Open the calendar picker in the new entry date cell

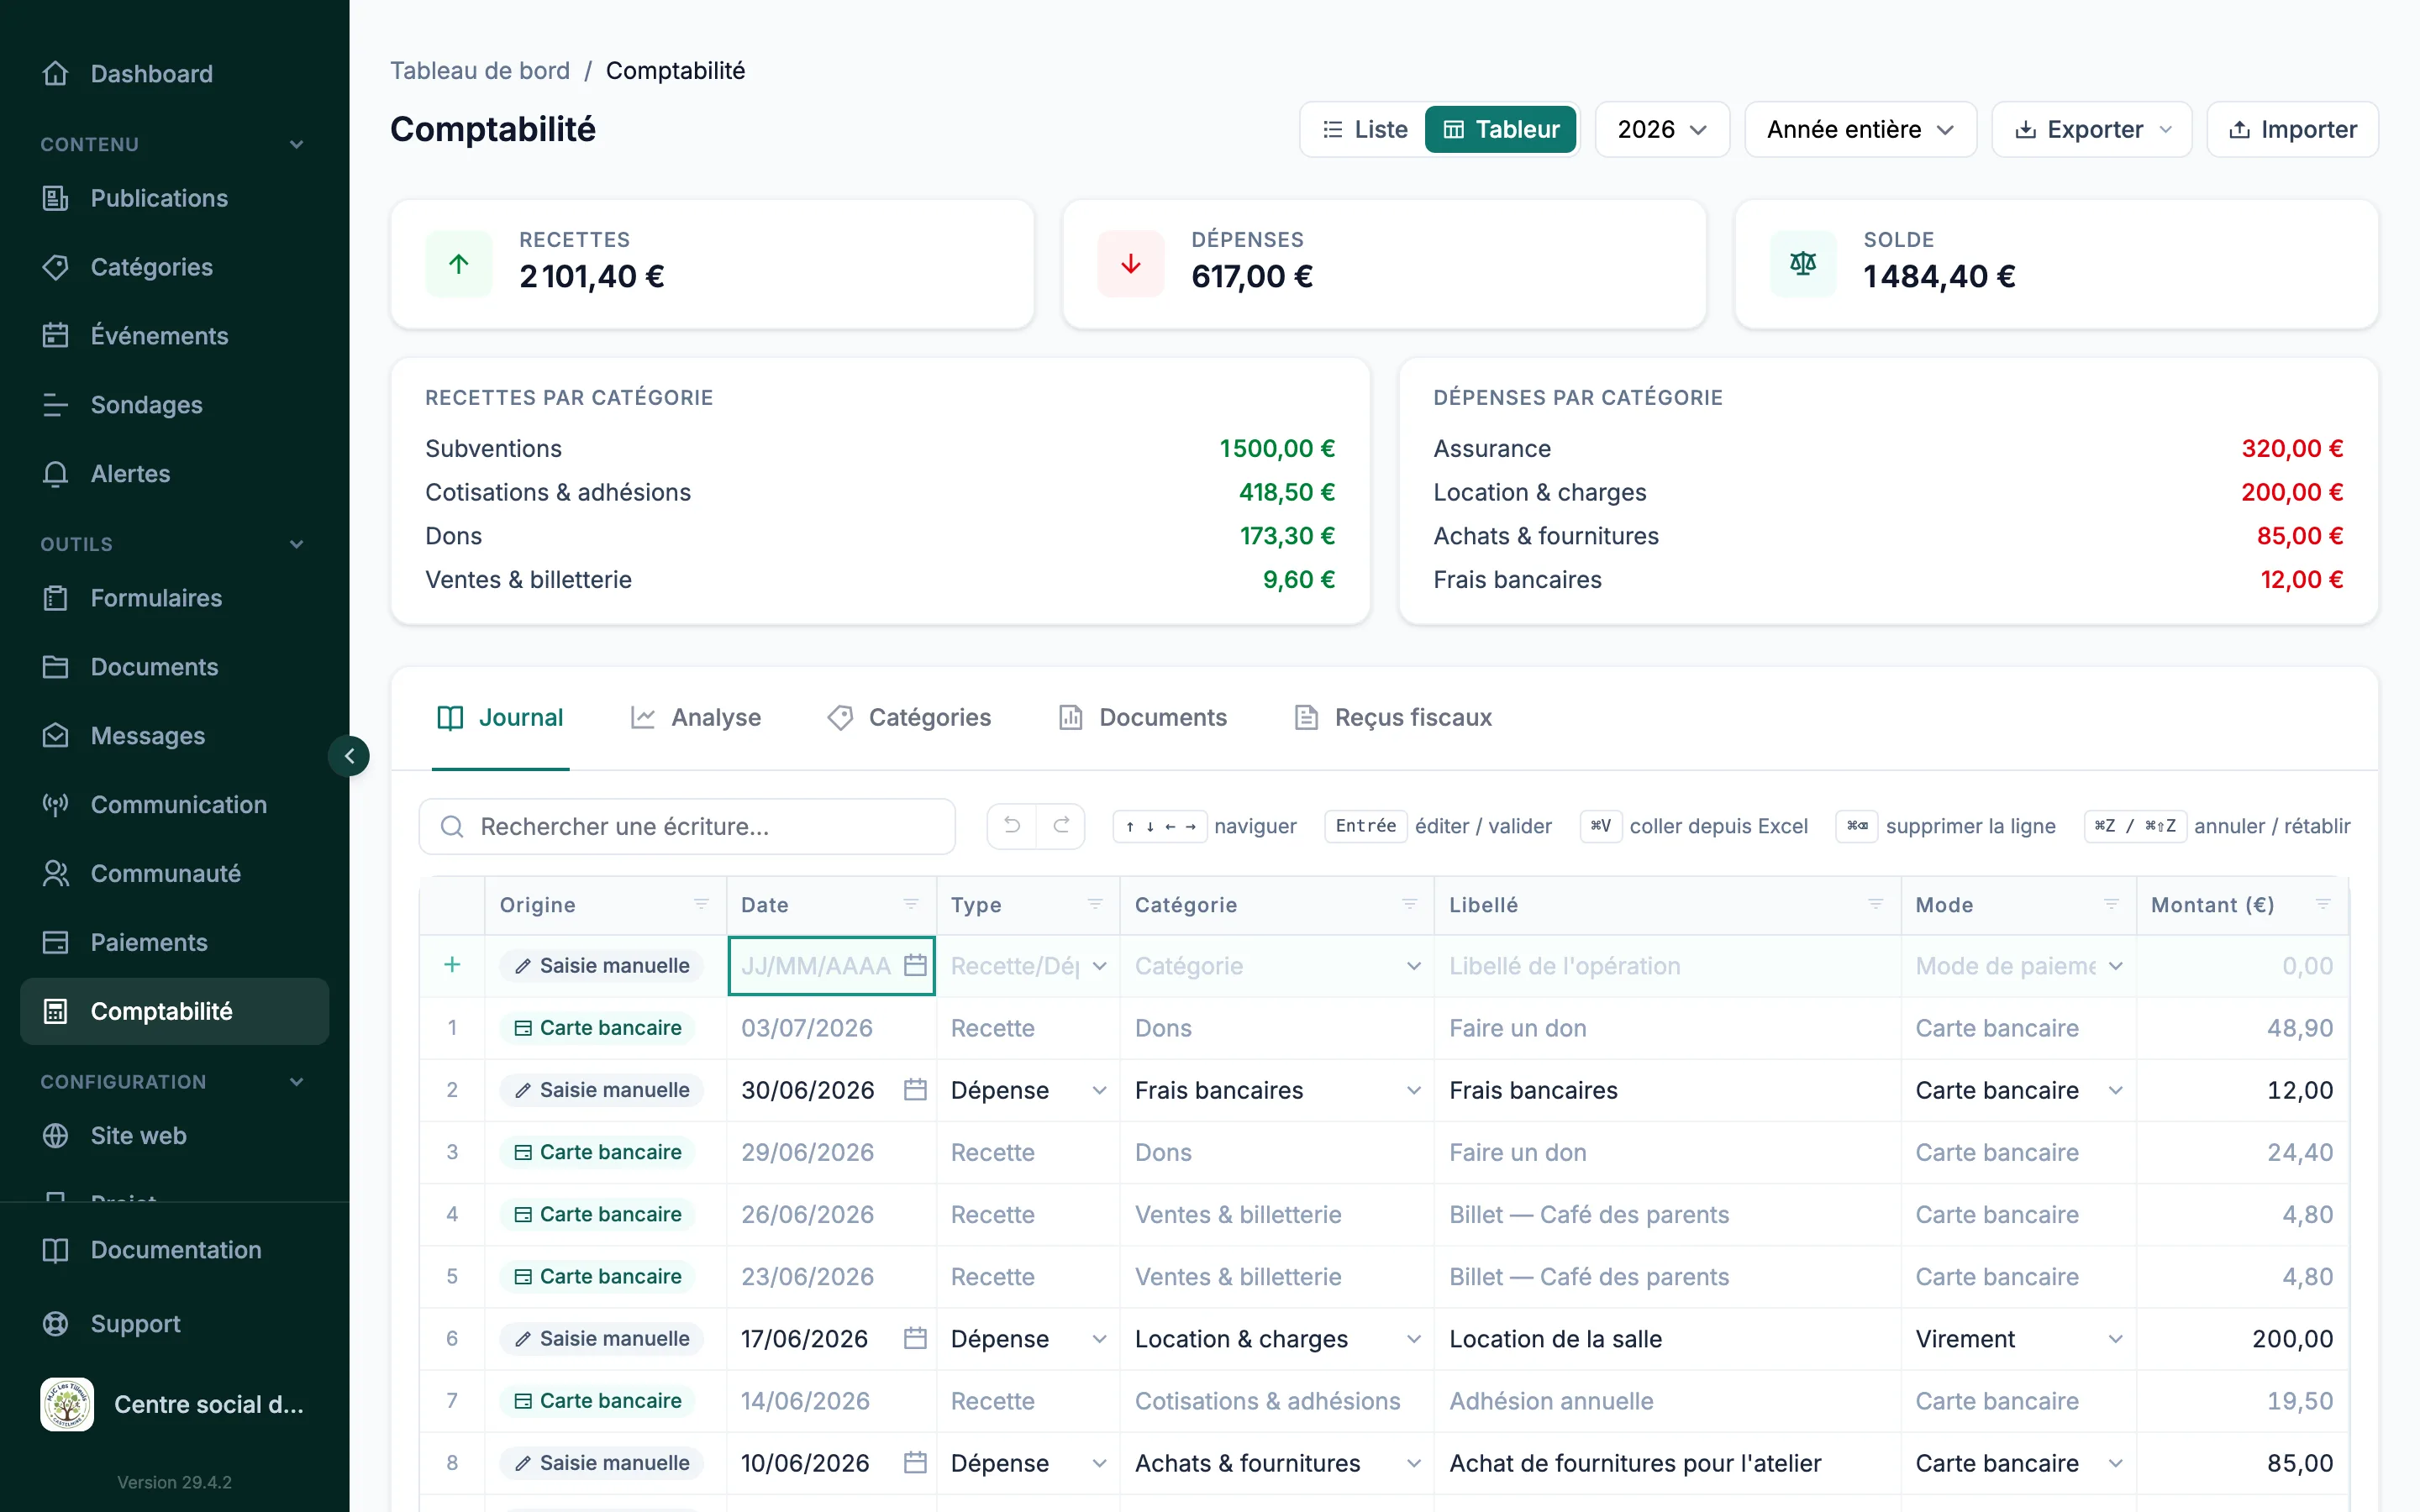(x=915, y=965)
